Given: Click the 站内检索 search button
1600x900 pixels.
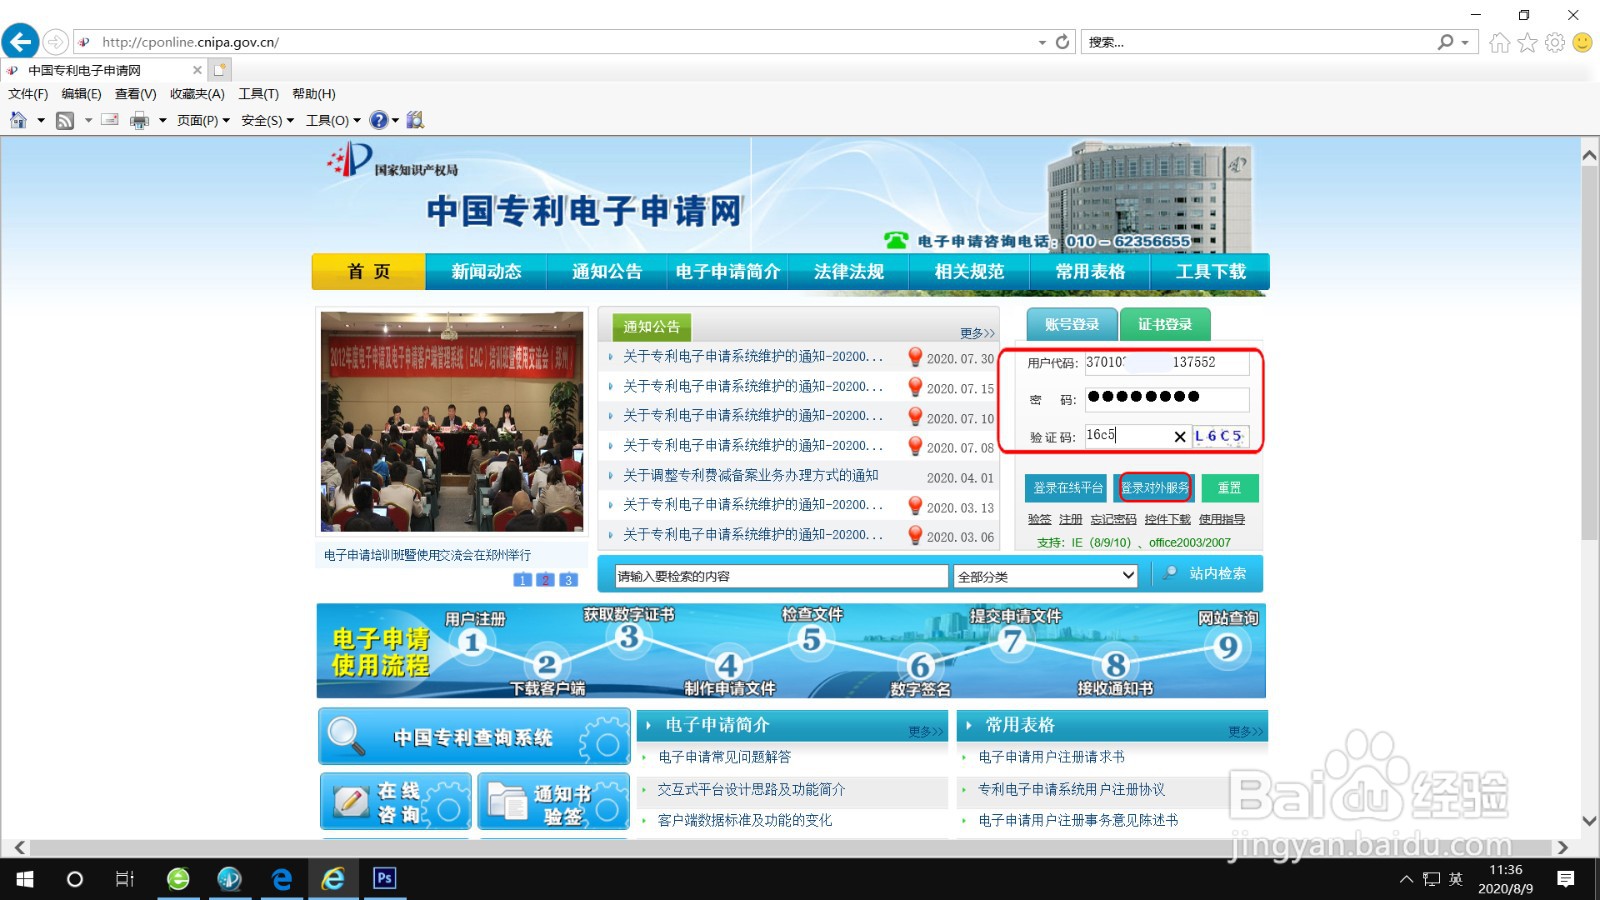Looking at the screenshot, I should point(1207,574).
